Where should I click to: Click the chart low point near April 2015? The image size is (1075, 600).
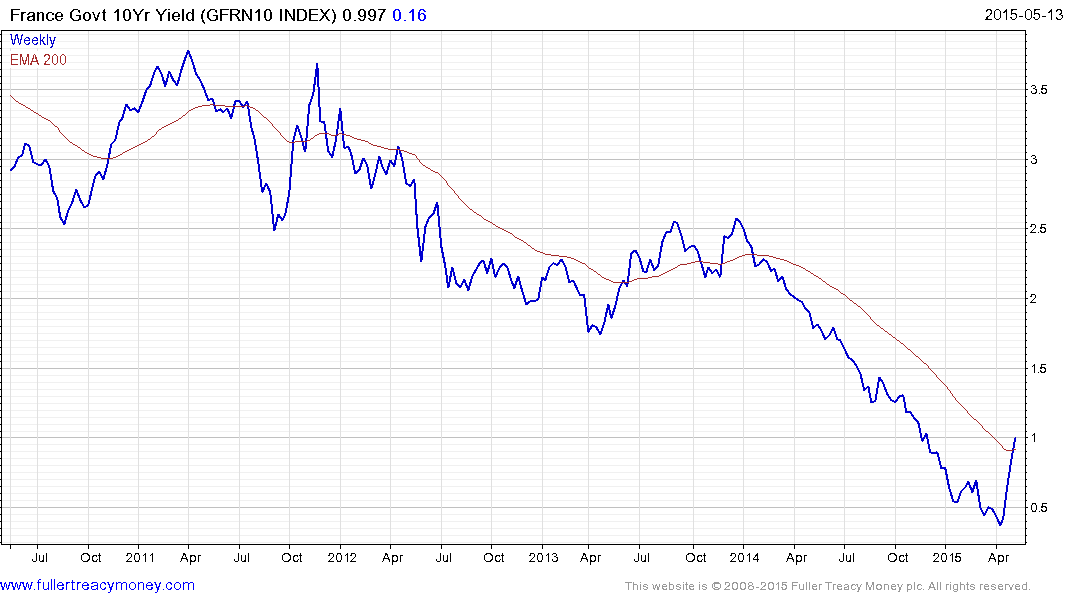pyautogui.click(x=1000, y=525)
